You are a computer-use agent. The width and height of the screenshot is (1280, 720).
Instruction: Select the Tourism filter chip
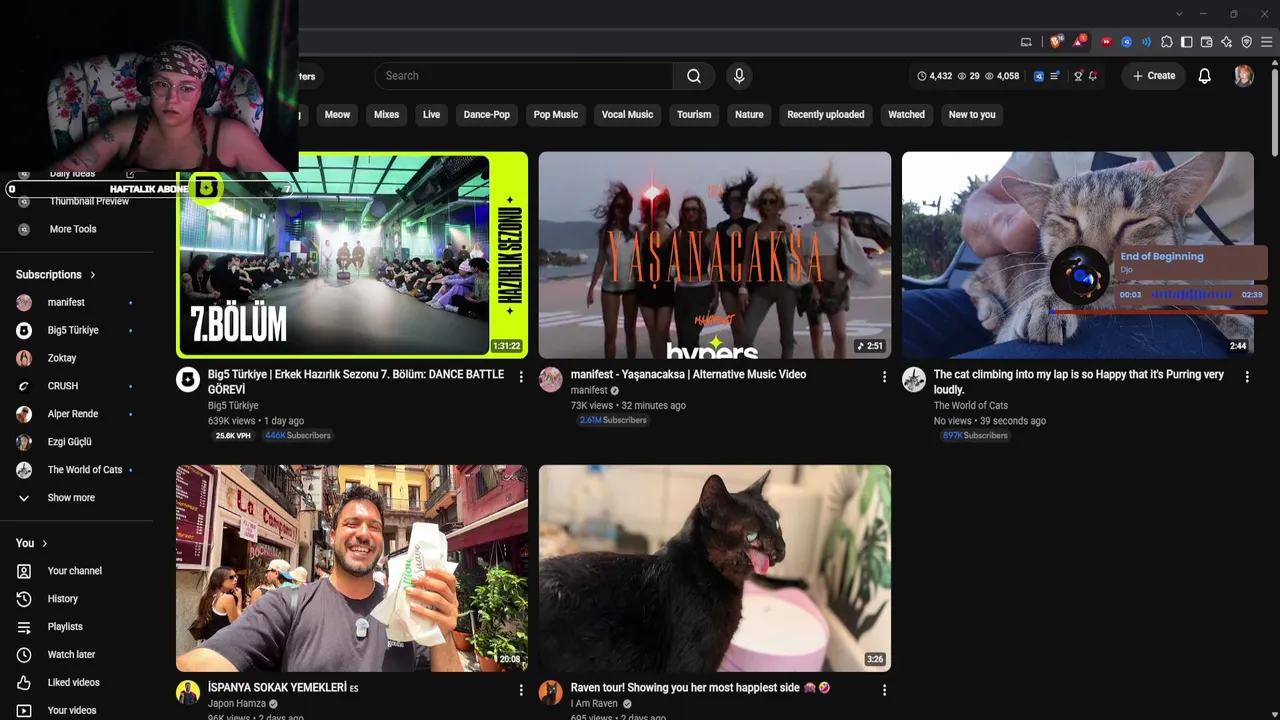[694, 115]
